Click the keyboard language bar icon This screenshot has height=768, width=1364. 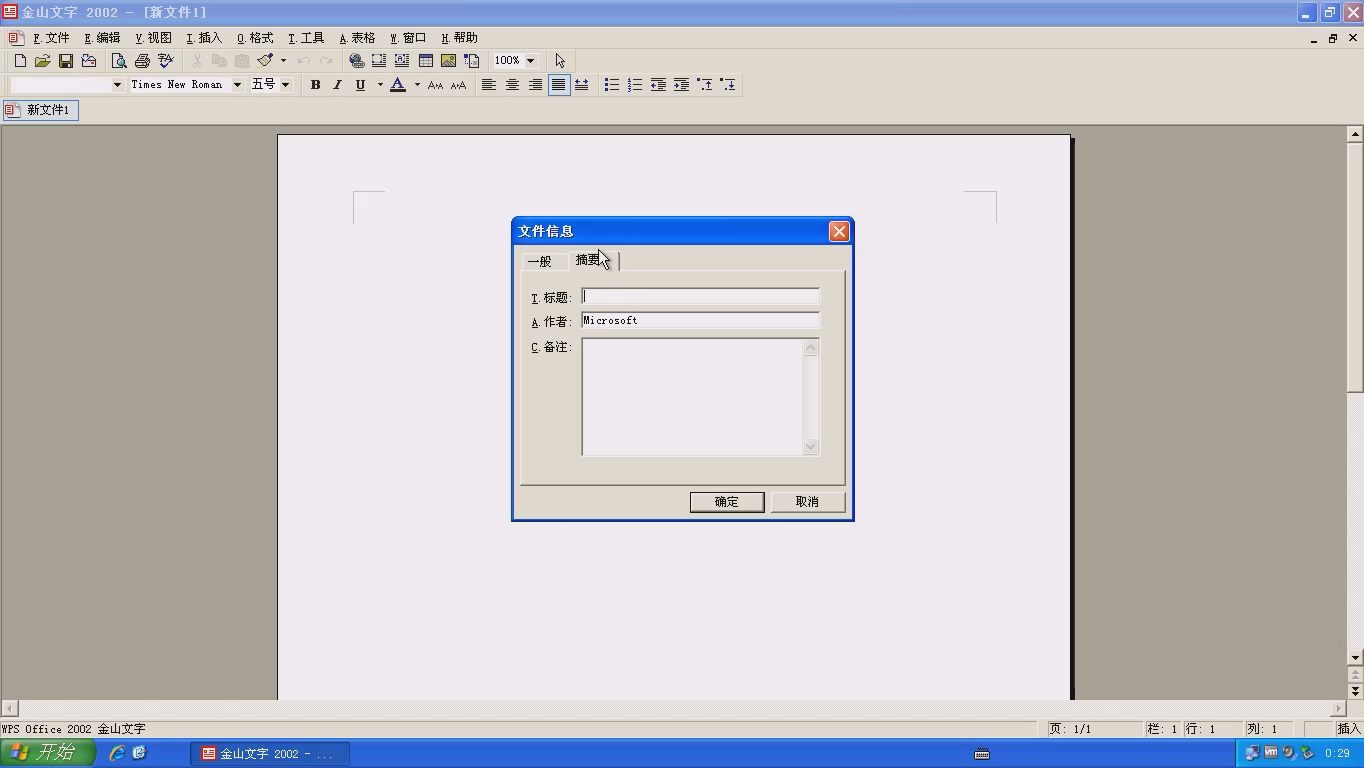coord(982,754)
